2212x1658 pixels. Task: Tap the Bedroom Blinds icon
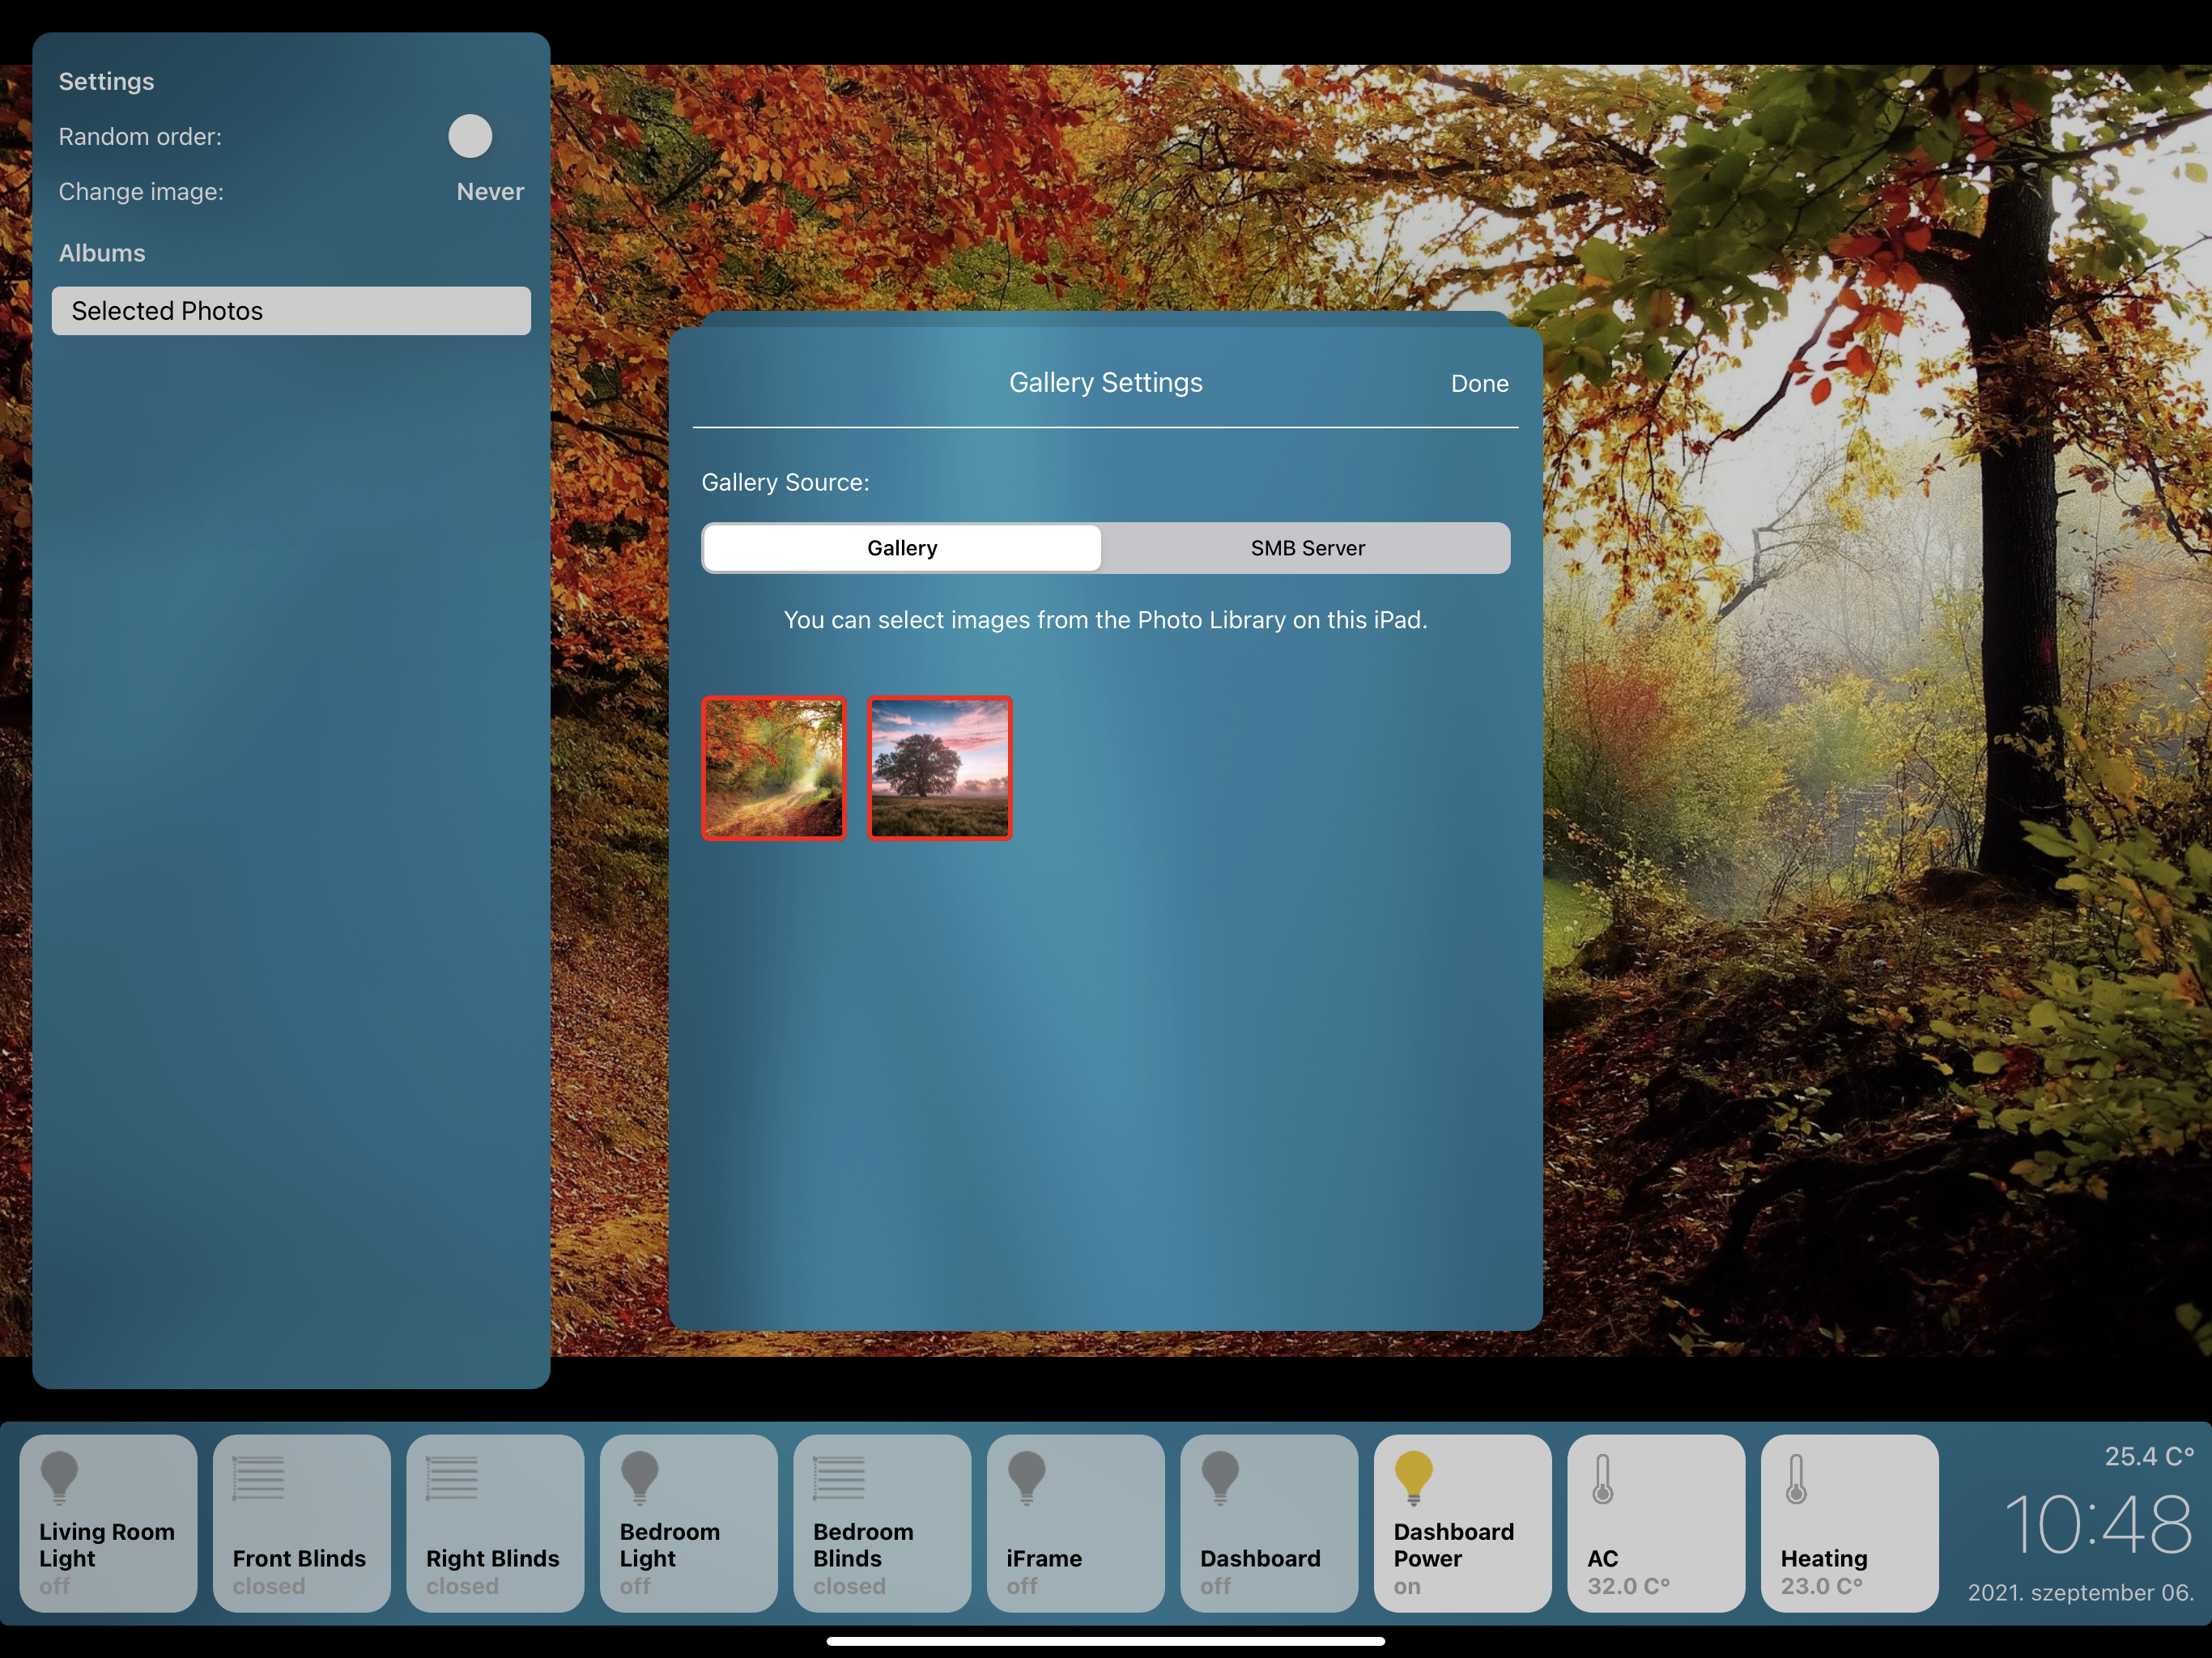click(839, 1478)
